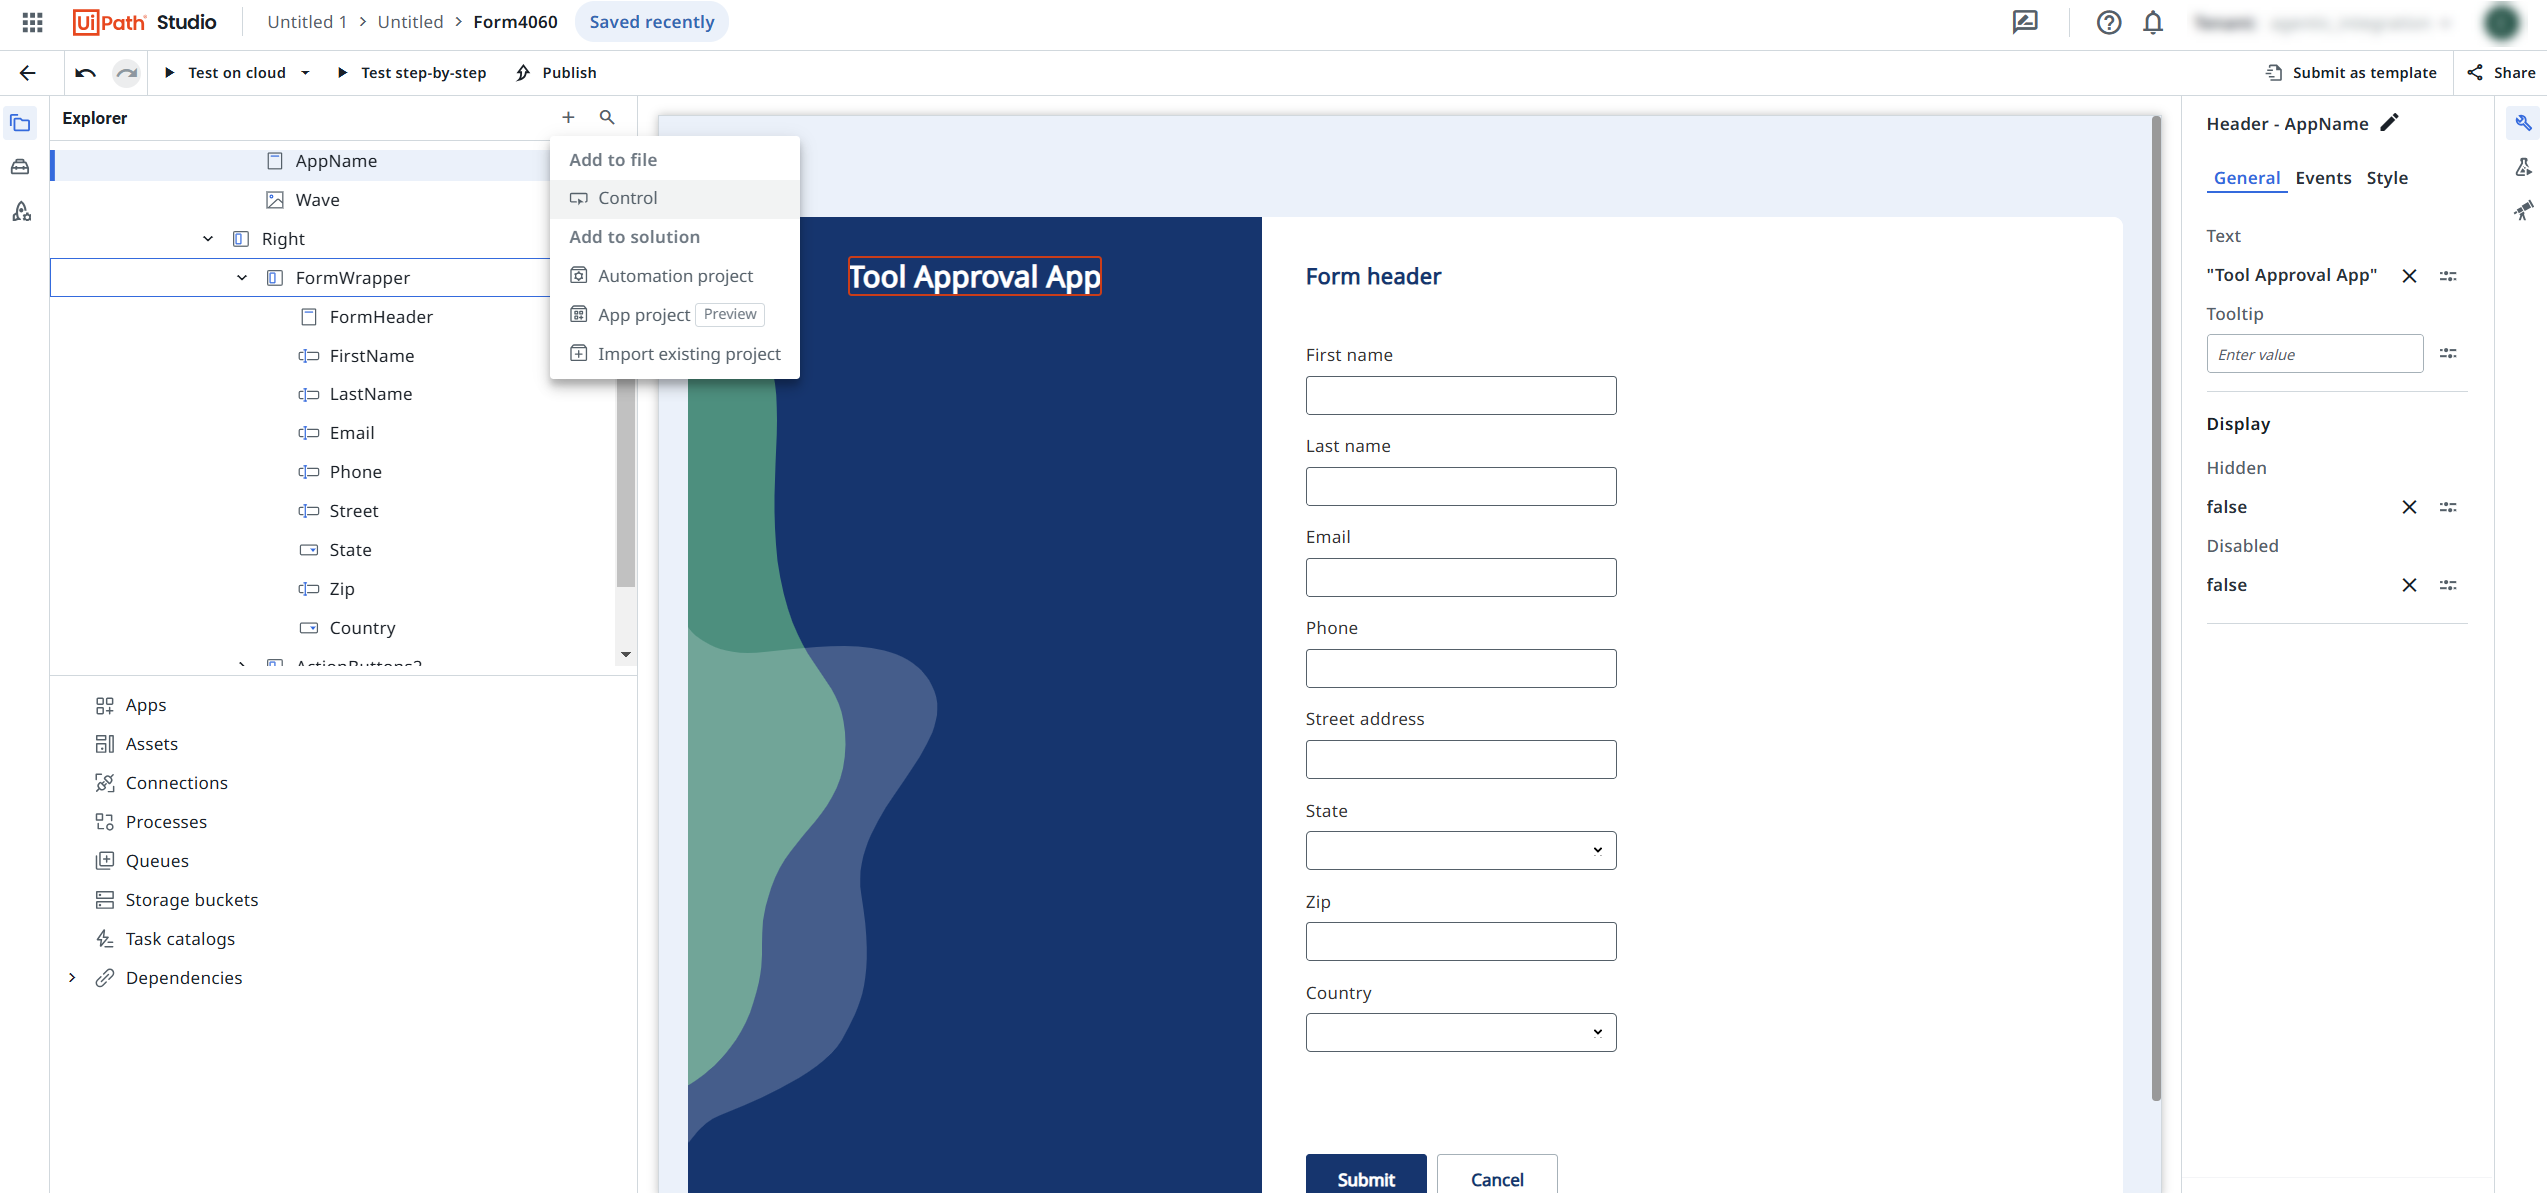Switch to the Style tab

(2386, 178)
